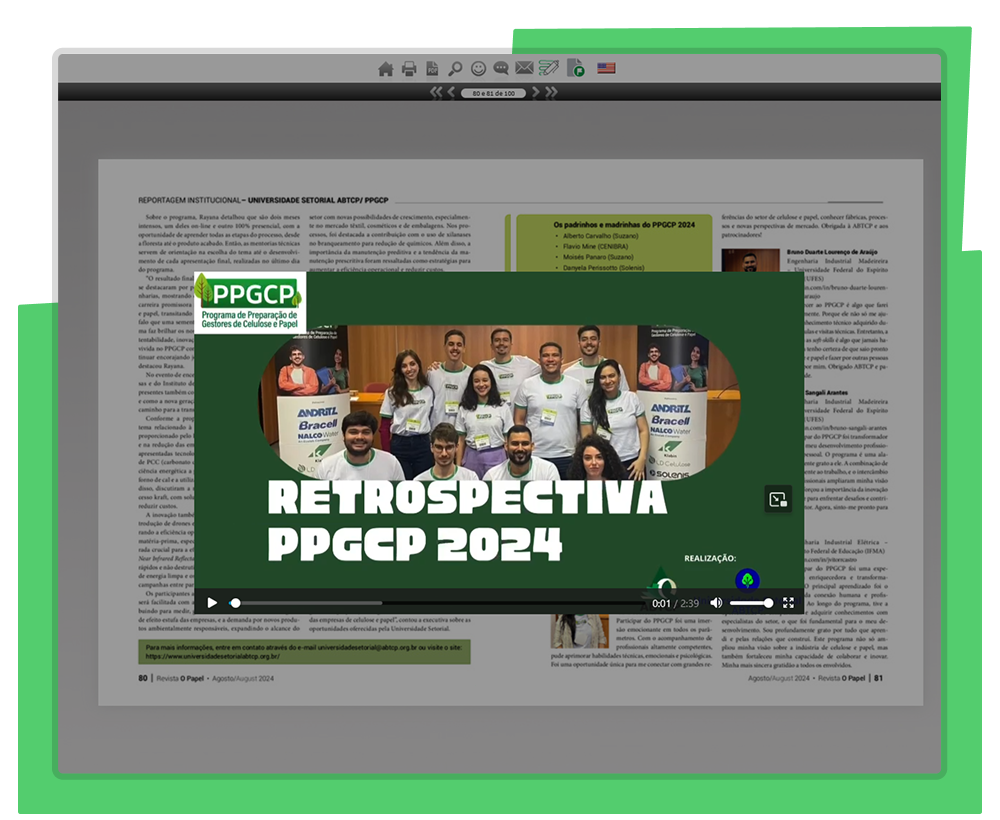Screen dimensions: 1000x820
Task: Click the page 80 footer Revista O Papel
Action: 180,678
